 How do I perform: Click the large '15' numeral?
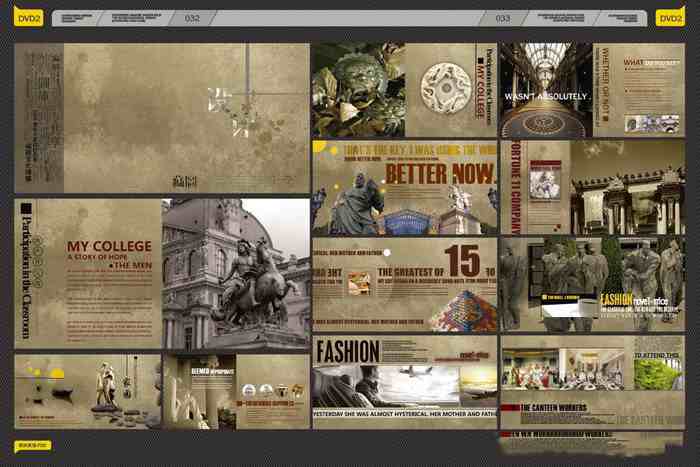[464, 261]
